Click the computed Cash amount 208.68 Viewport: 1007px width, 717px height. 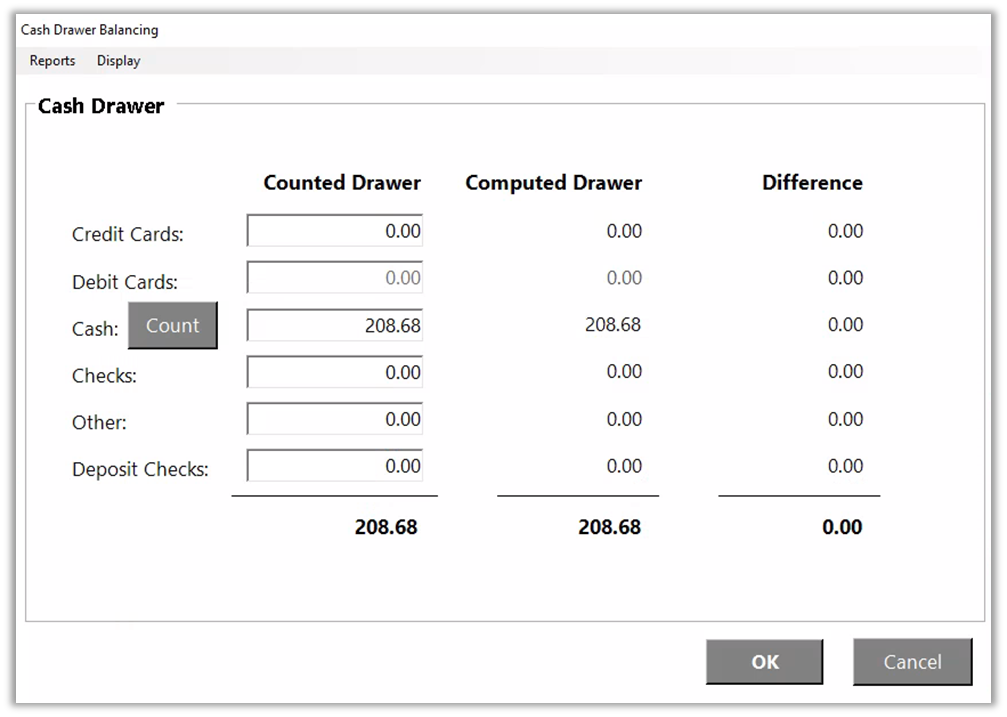613,325
